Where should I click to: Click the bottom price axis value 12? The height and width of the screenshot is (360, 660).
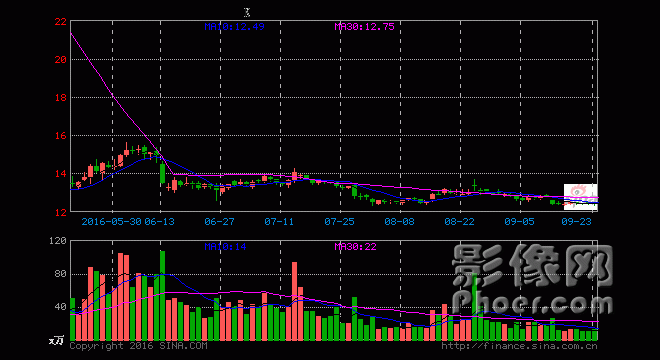tap(61, 212)
